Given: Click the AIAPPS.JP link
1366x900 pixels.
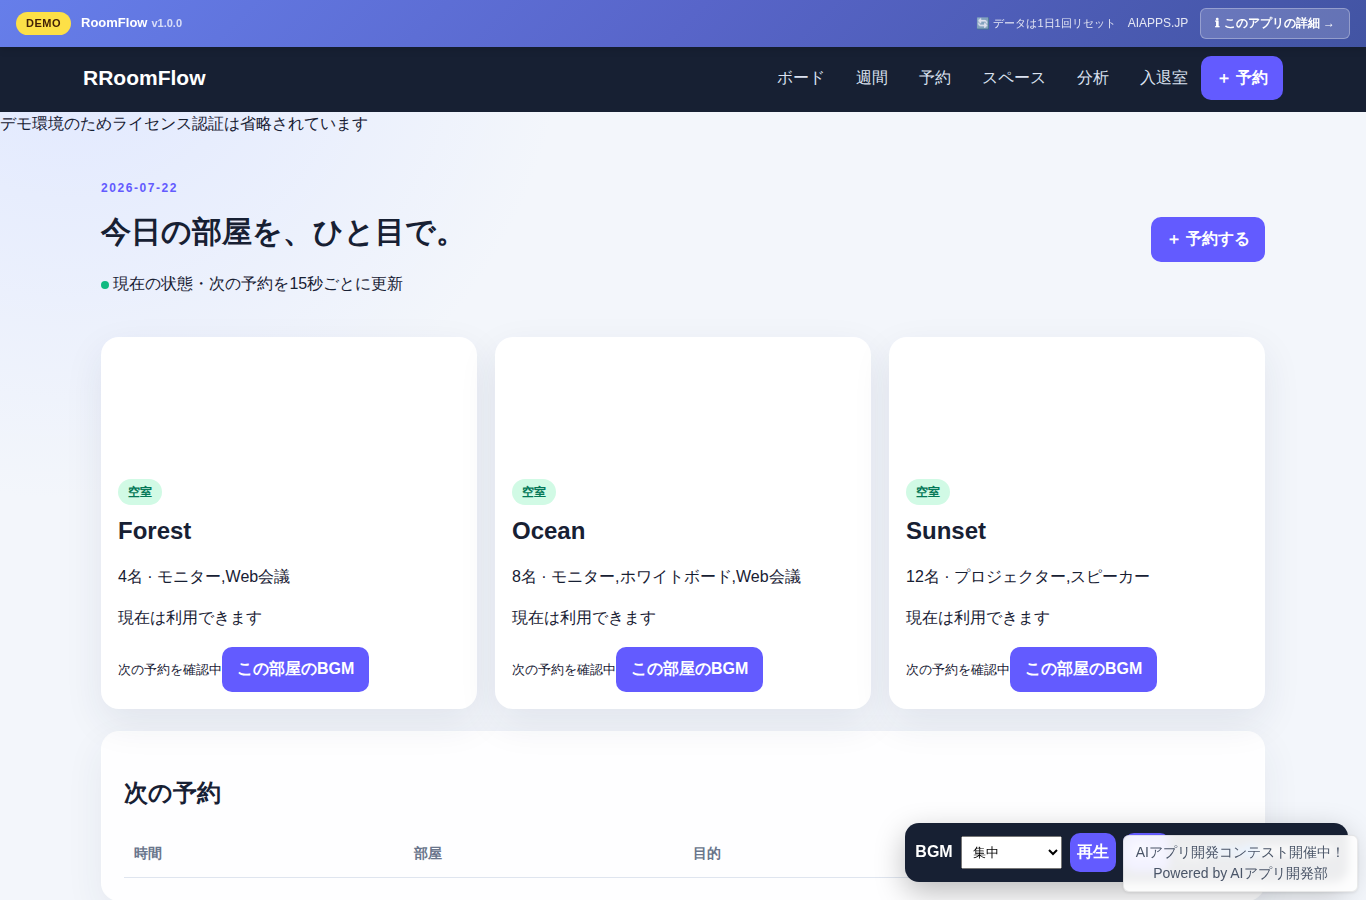Looking at the screenshot, I should (x=1158, y=23).
